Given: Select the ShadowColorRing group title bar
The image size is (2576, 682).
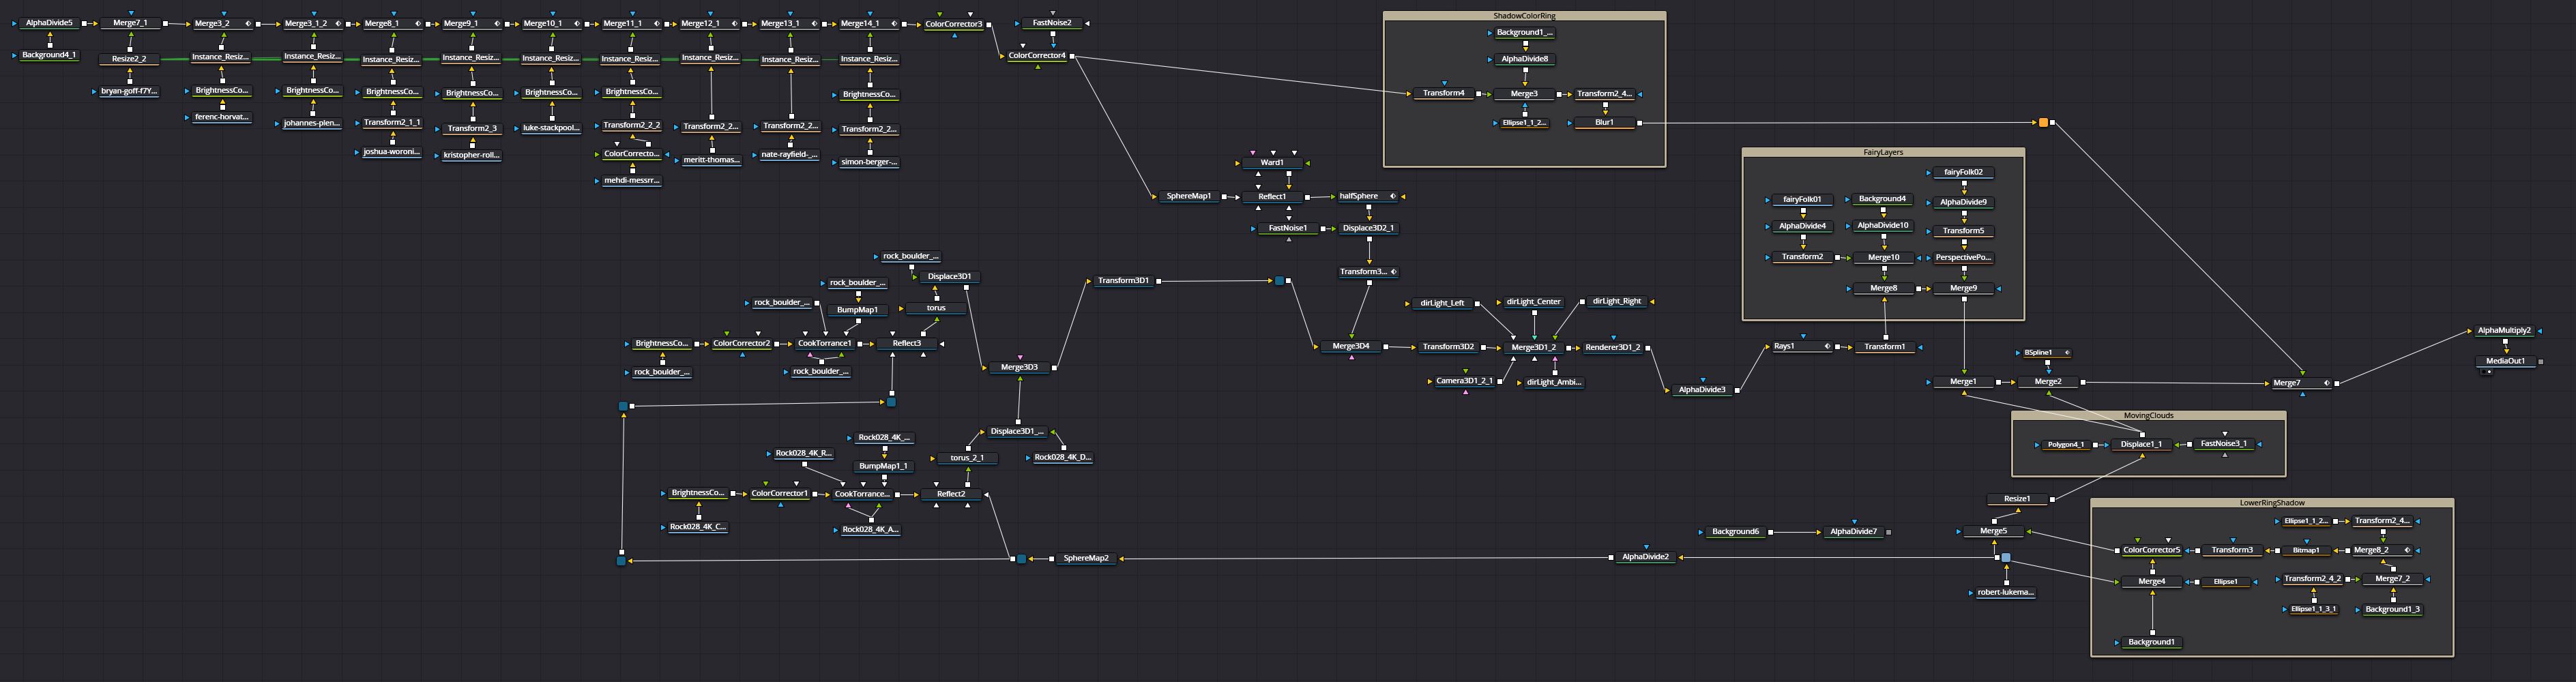Looking at the screenshot, I should coord(1524,16).
